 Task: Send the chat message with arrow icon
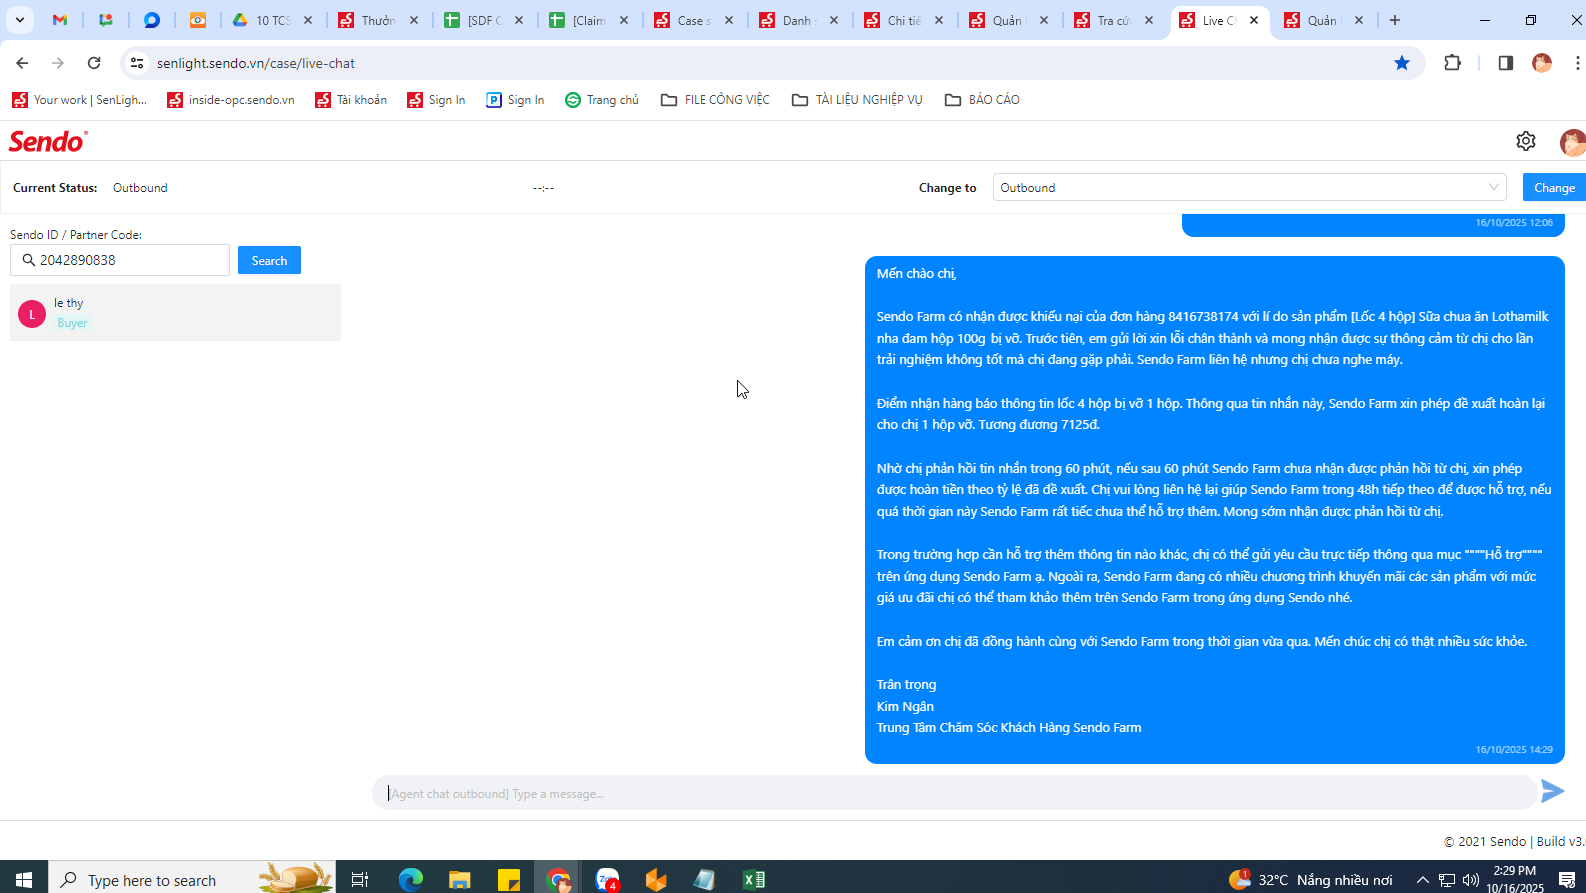click(x=1553, y=792)
